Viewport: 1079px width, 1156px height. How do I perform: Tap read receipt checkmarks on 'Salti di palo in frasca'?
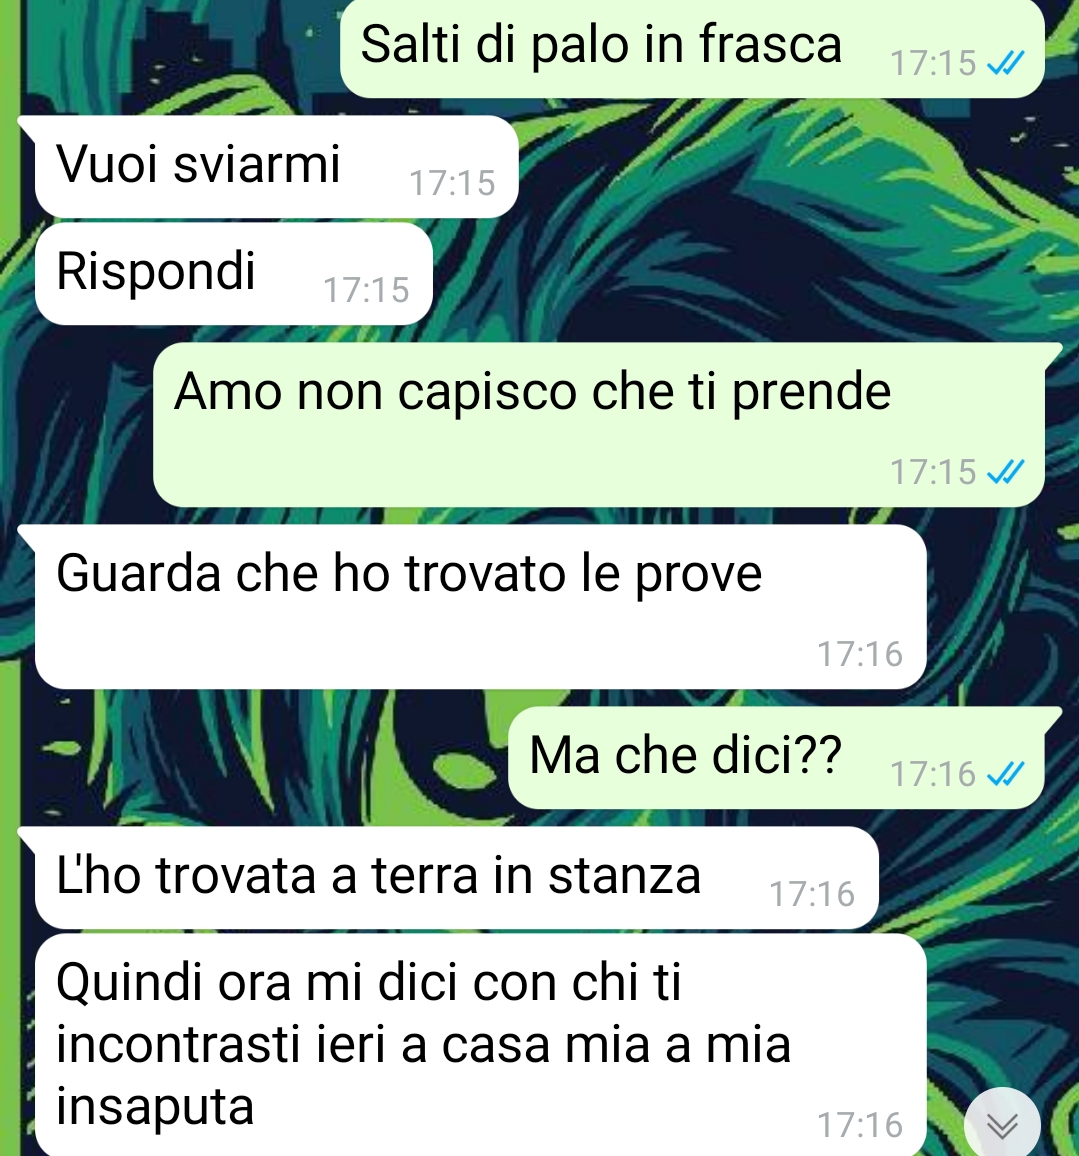coord(1006,63)
